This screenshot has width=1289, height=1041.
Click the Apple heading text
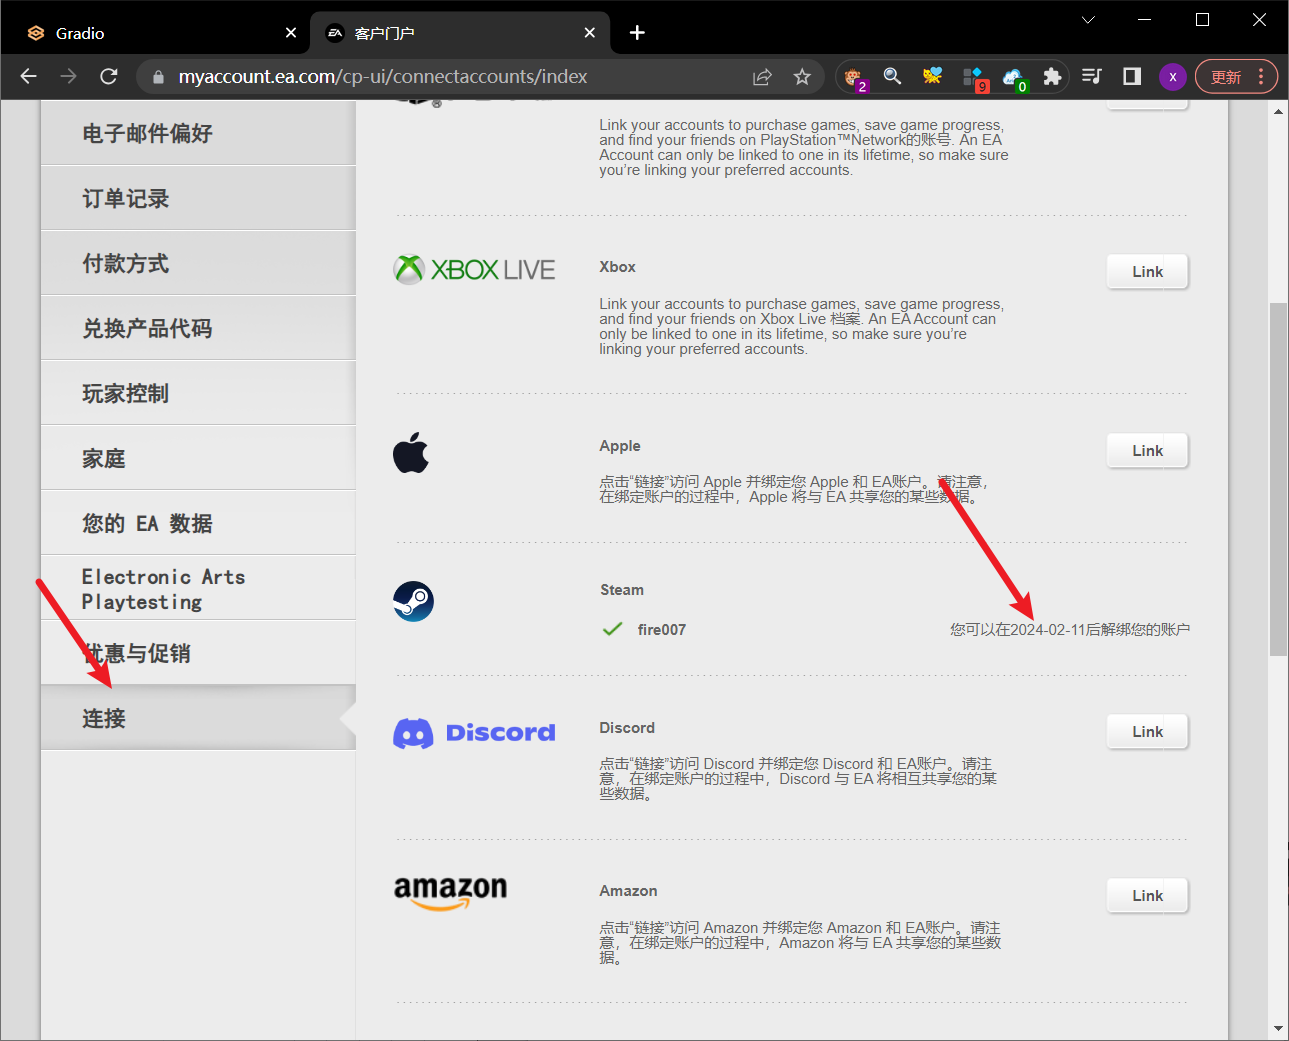620,446
